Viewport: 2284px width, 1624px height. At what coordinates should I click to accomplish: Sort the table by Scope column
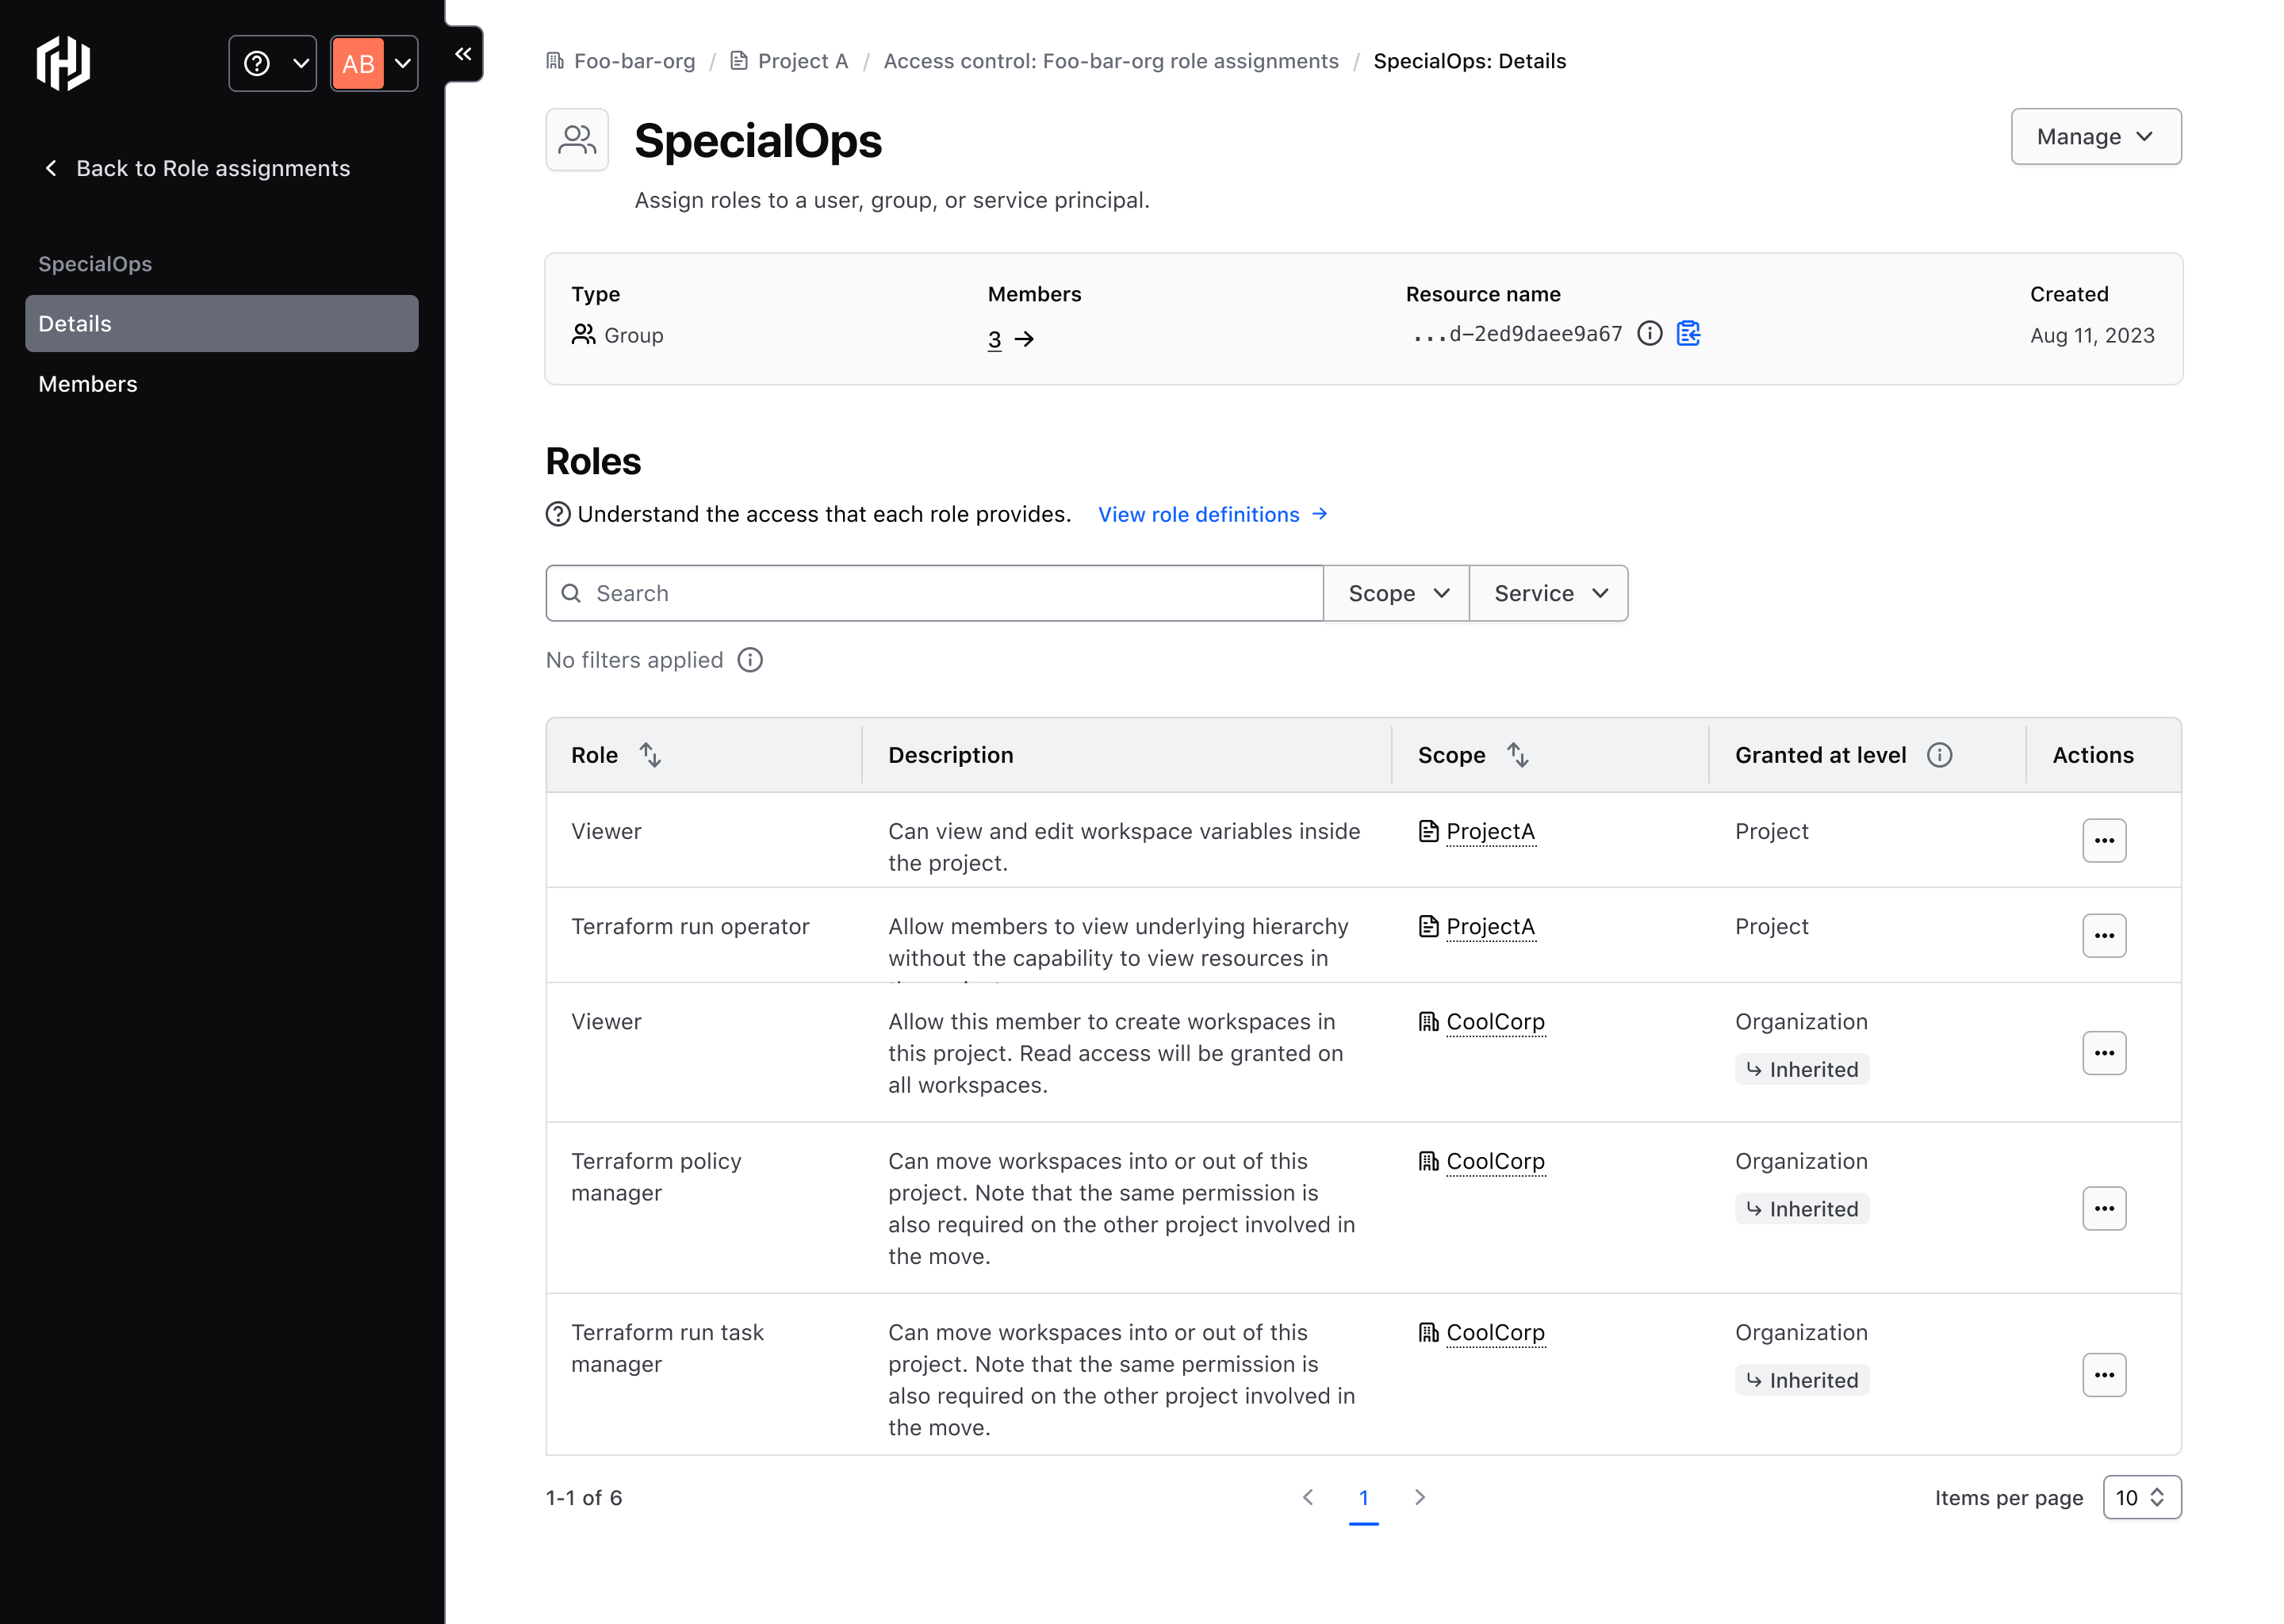[x=1518, y=755]
